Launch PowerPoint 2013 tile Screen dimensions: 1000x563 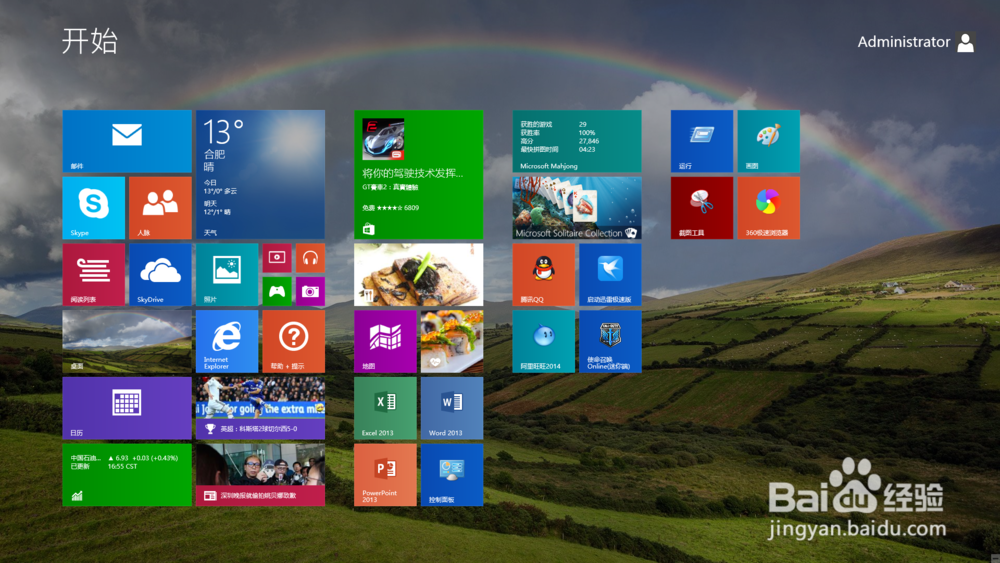(385, 475)
